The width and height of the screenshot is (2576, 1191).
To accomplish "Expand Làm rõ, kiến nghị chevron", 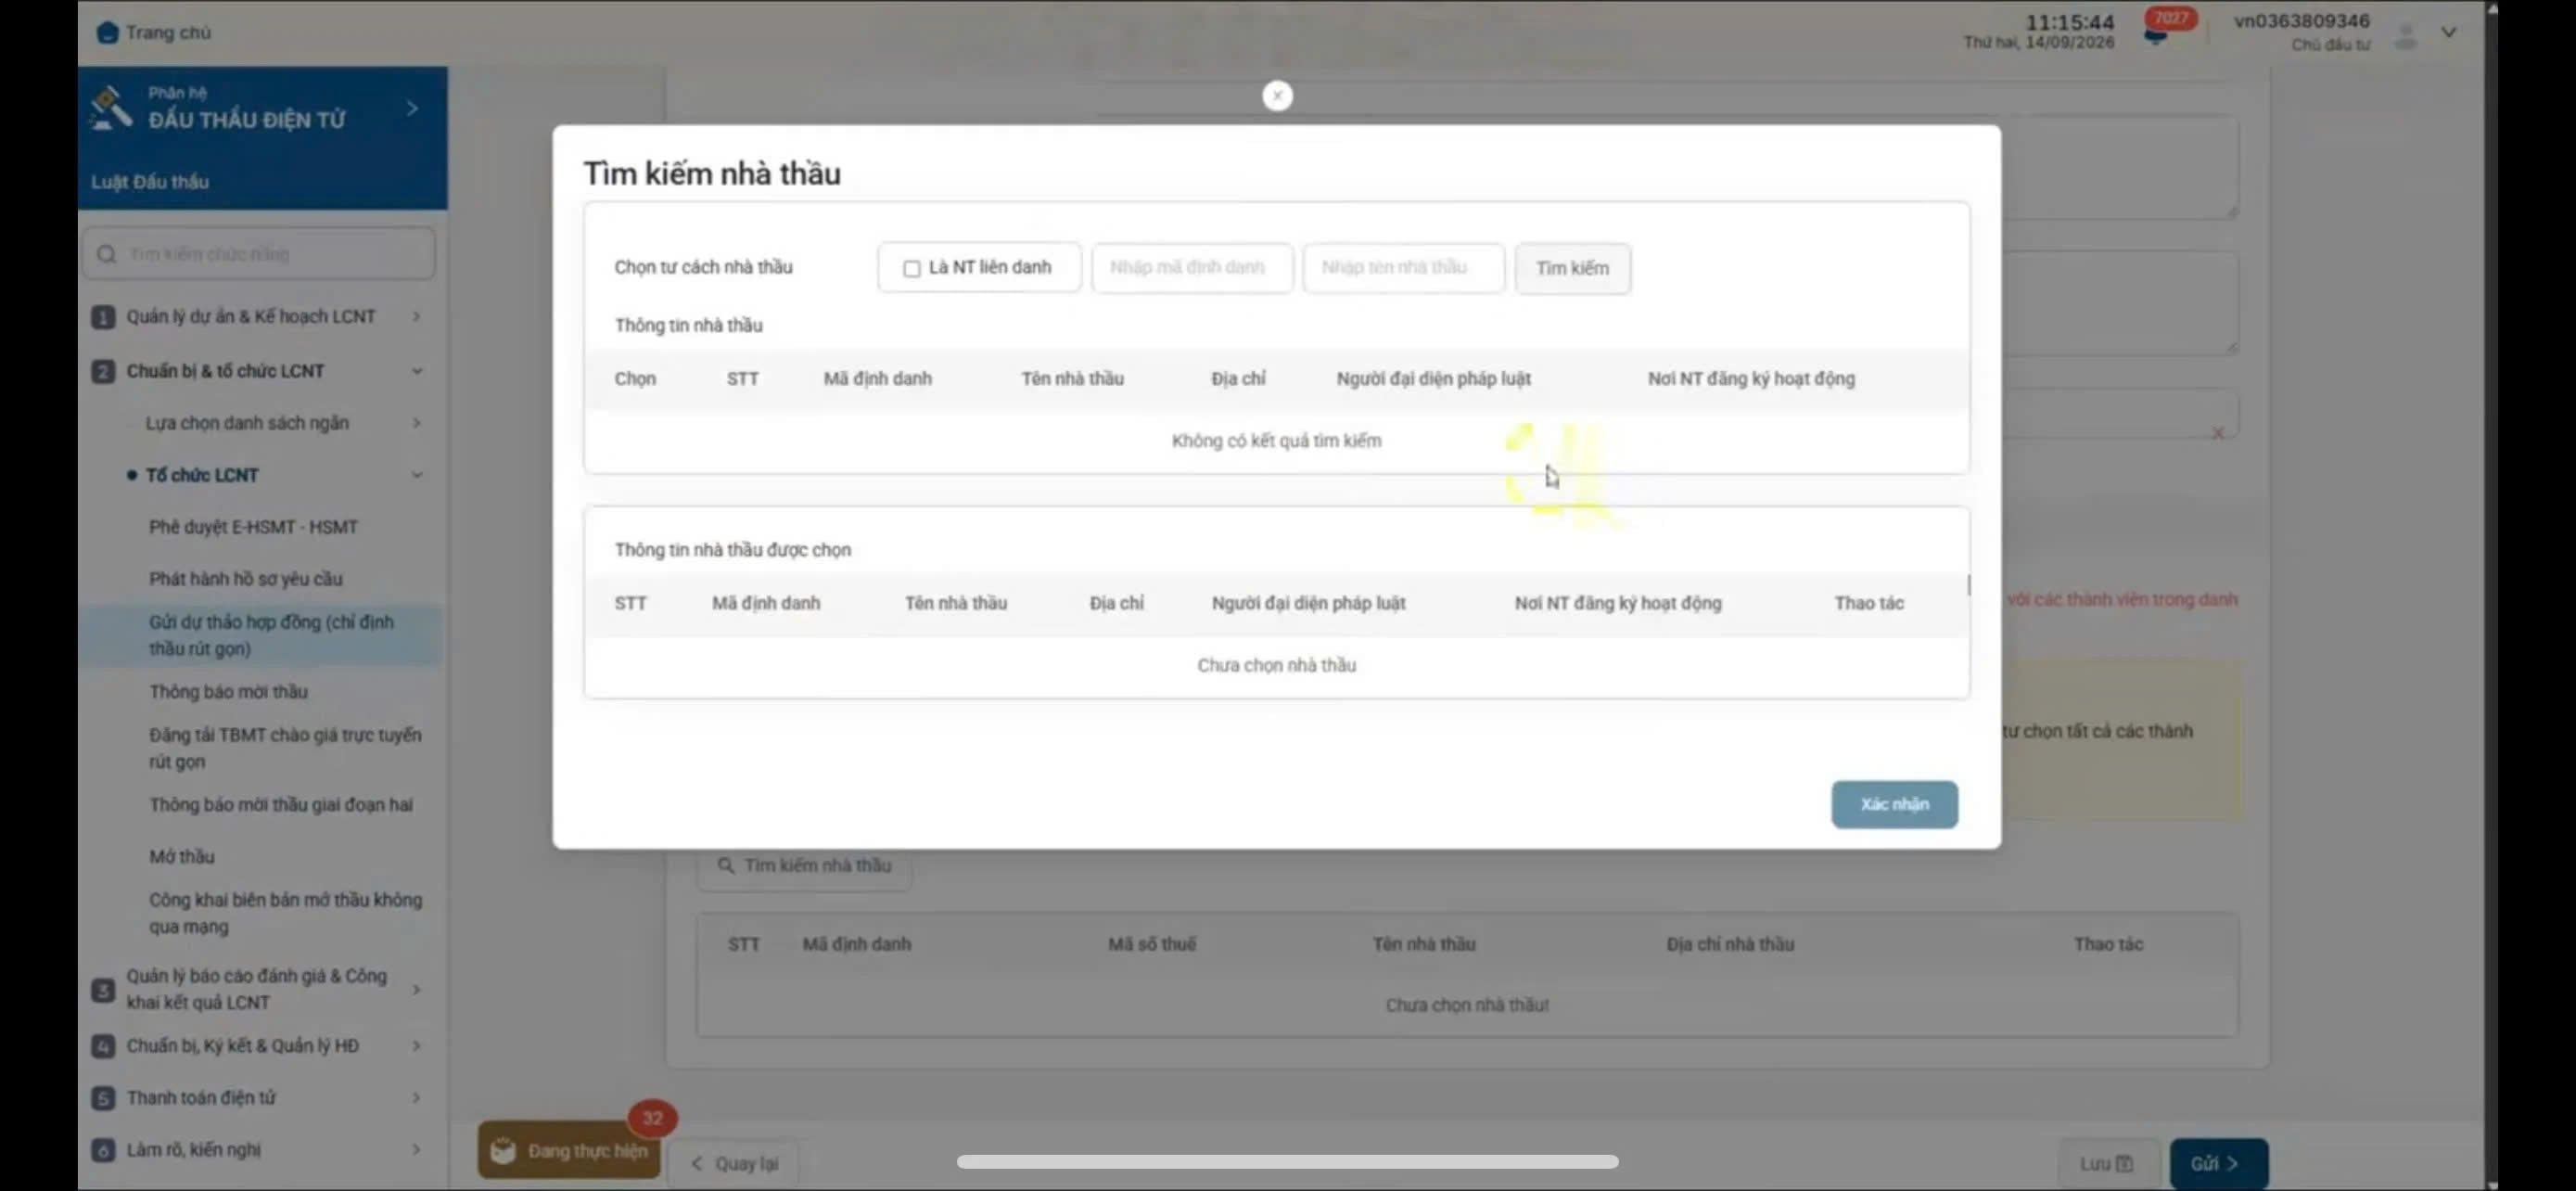I will (x=416, y=1150).
